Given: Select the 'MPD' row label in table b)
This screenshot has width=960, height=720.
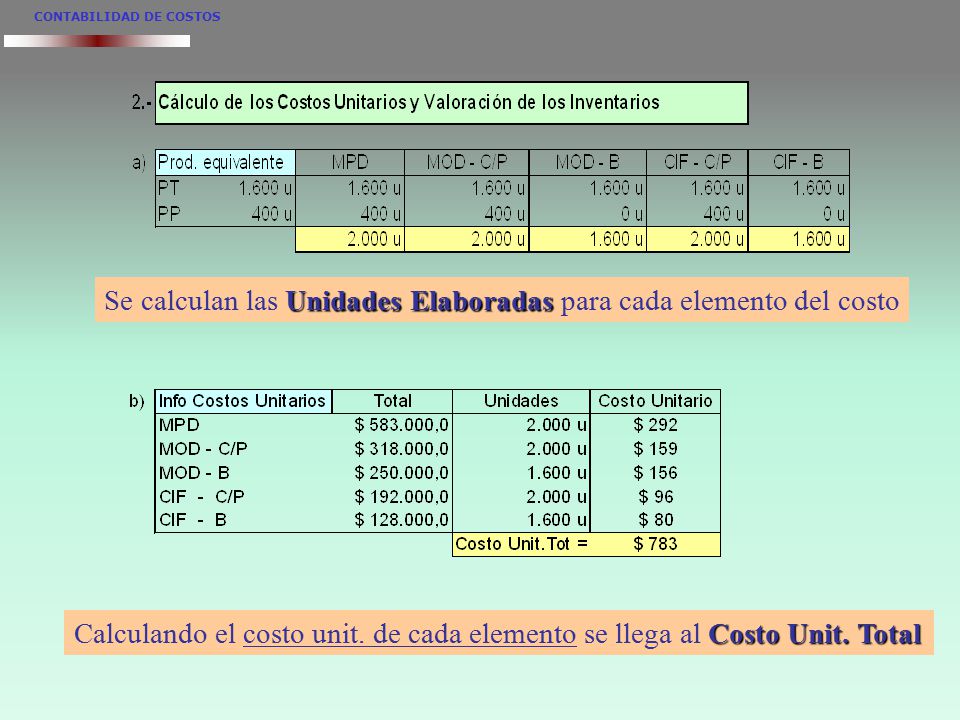Looking at the screenshot, I should [179, 424].
